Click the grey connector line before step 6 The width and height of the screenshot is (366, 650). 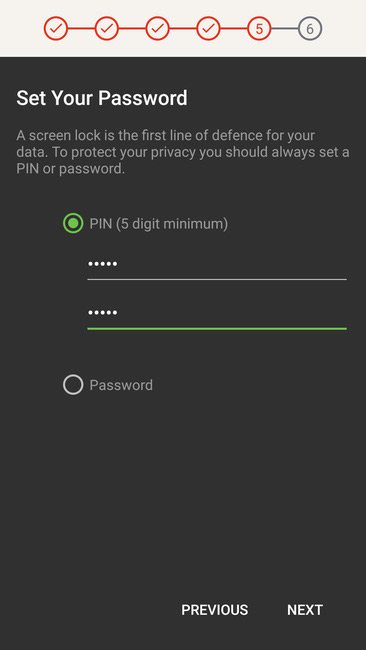285,29
